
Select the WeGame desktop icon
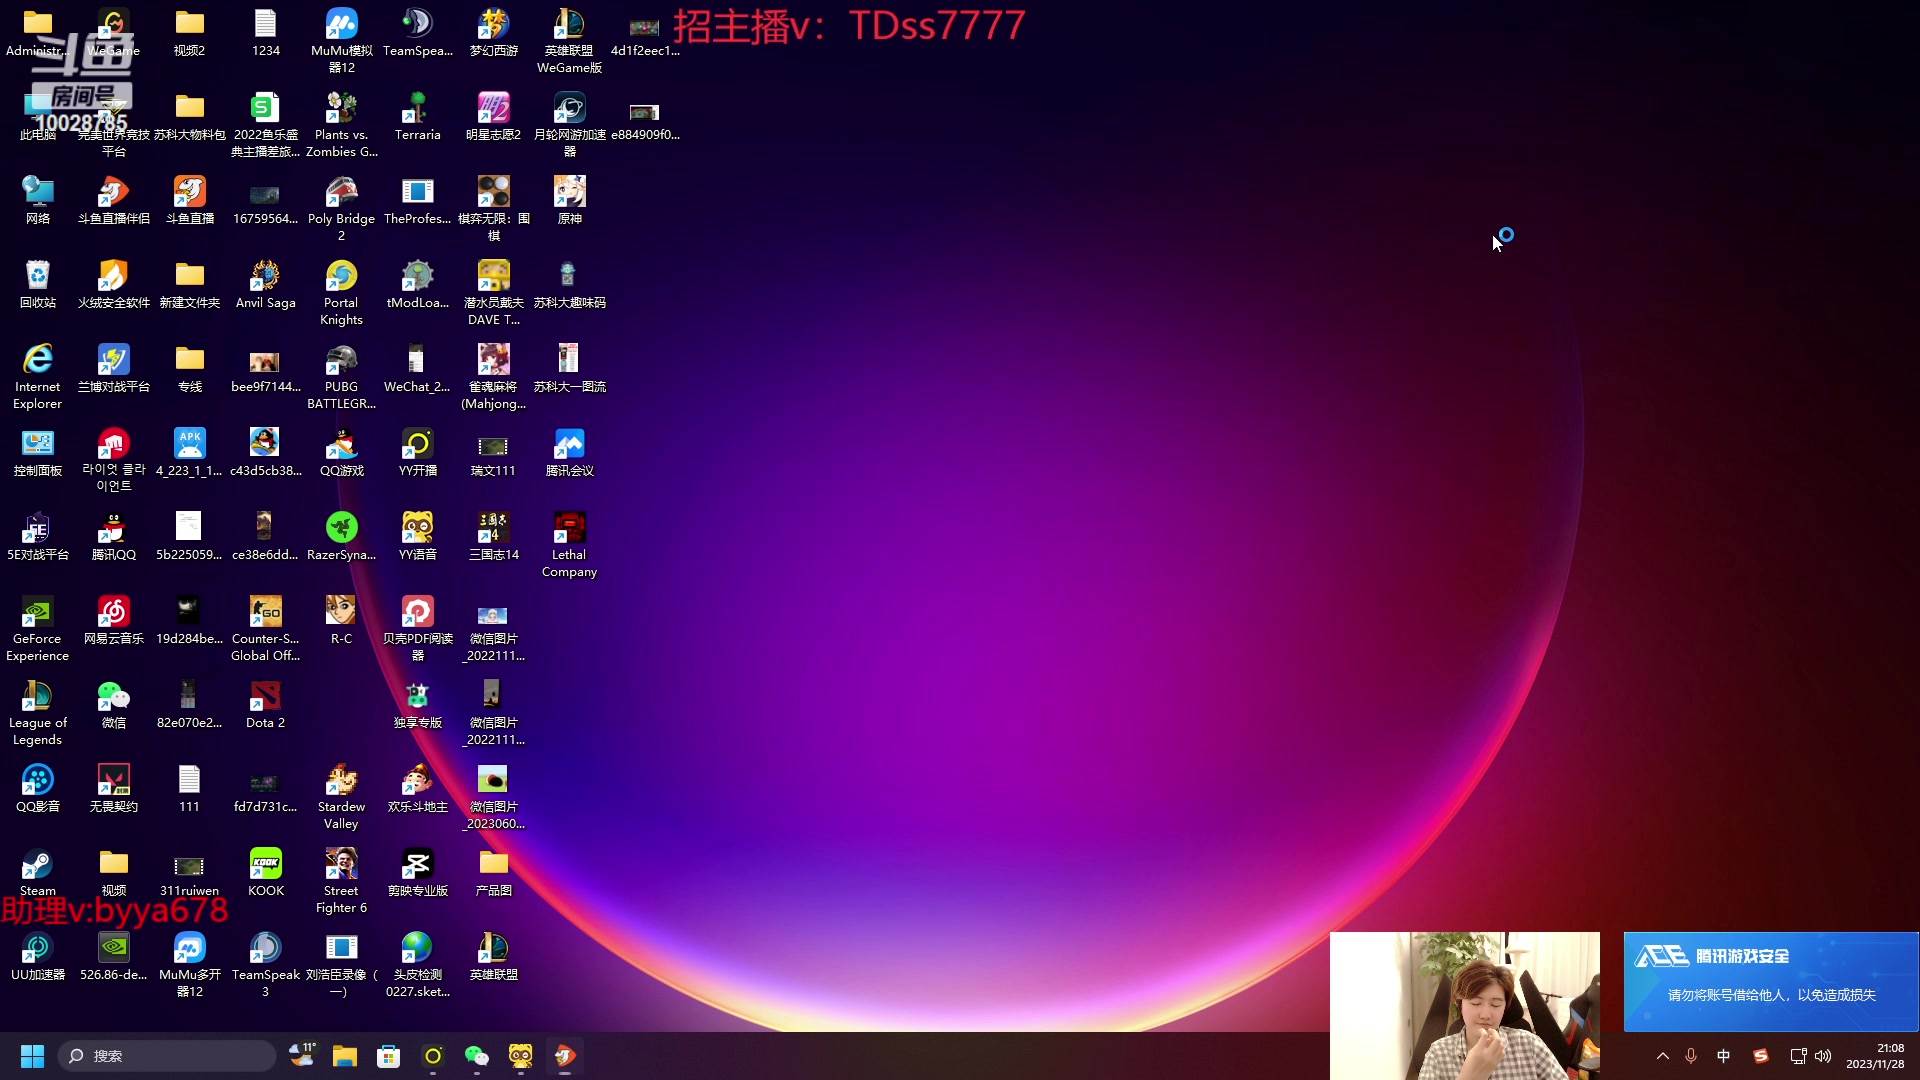(113, 32)
